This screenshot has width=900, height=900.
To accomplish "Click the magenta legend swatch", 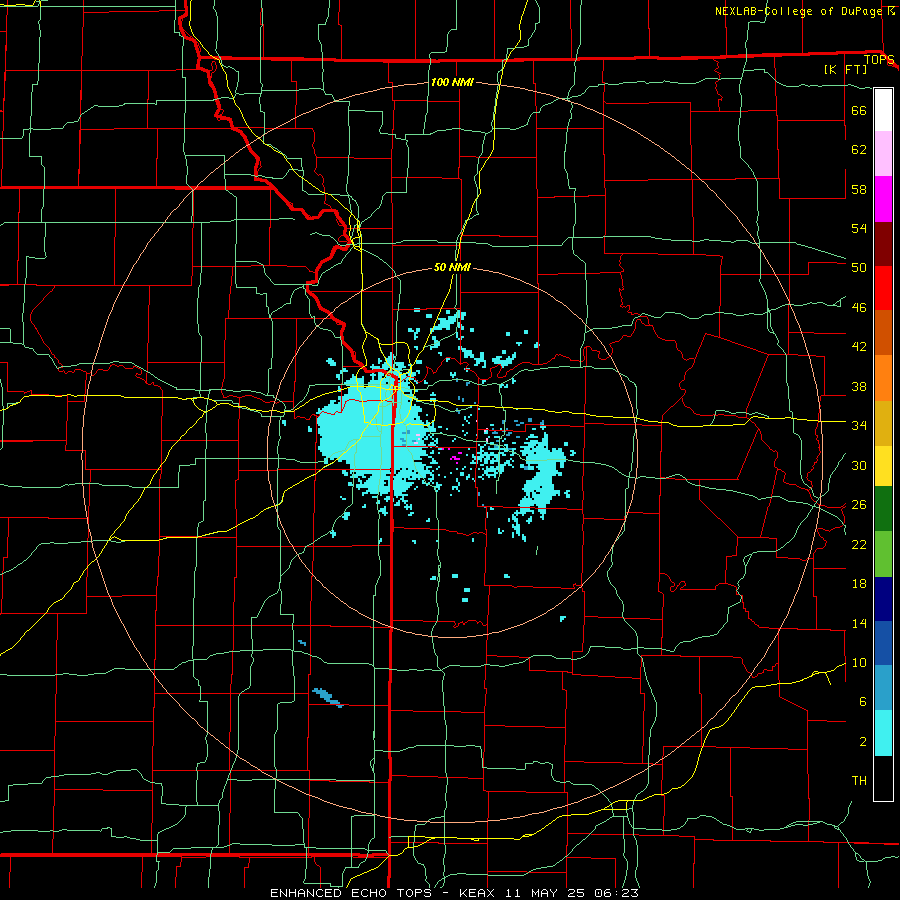I will 883,199.
